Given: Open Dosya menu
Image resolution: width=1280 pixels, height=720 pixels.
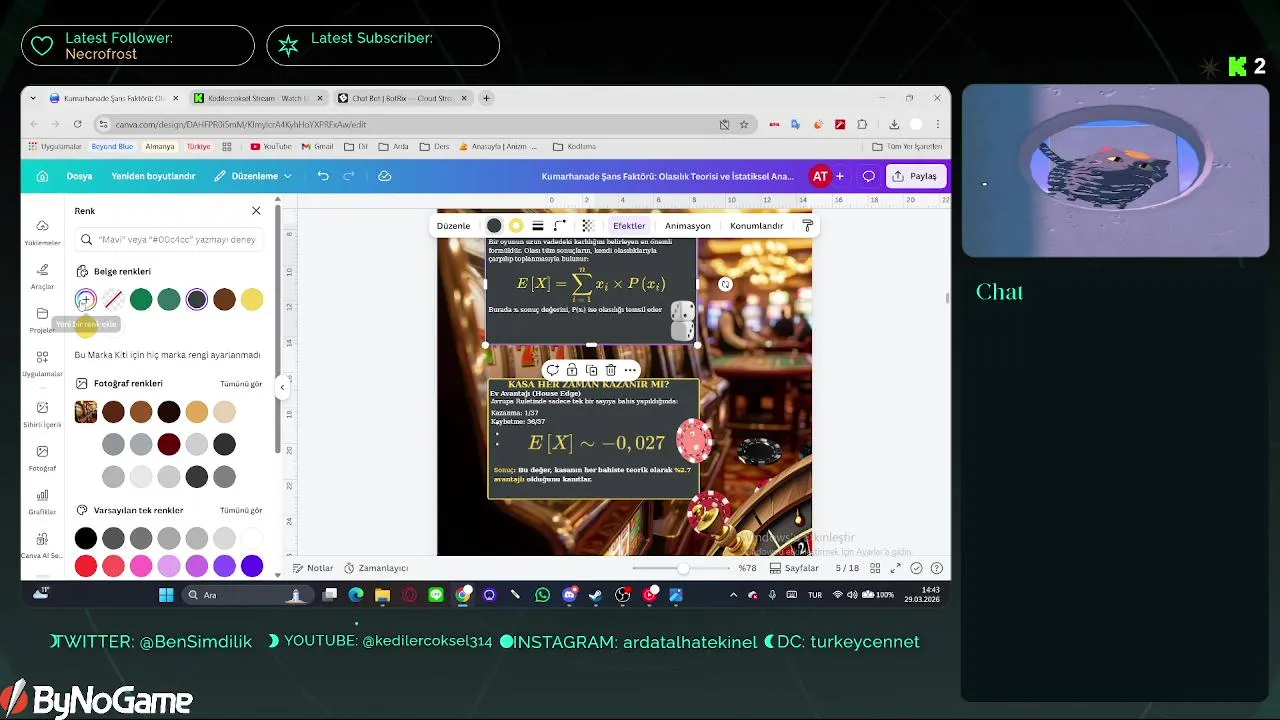Looking at the screenshot, I should coord(79,176).
